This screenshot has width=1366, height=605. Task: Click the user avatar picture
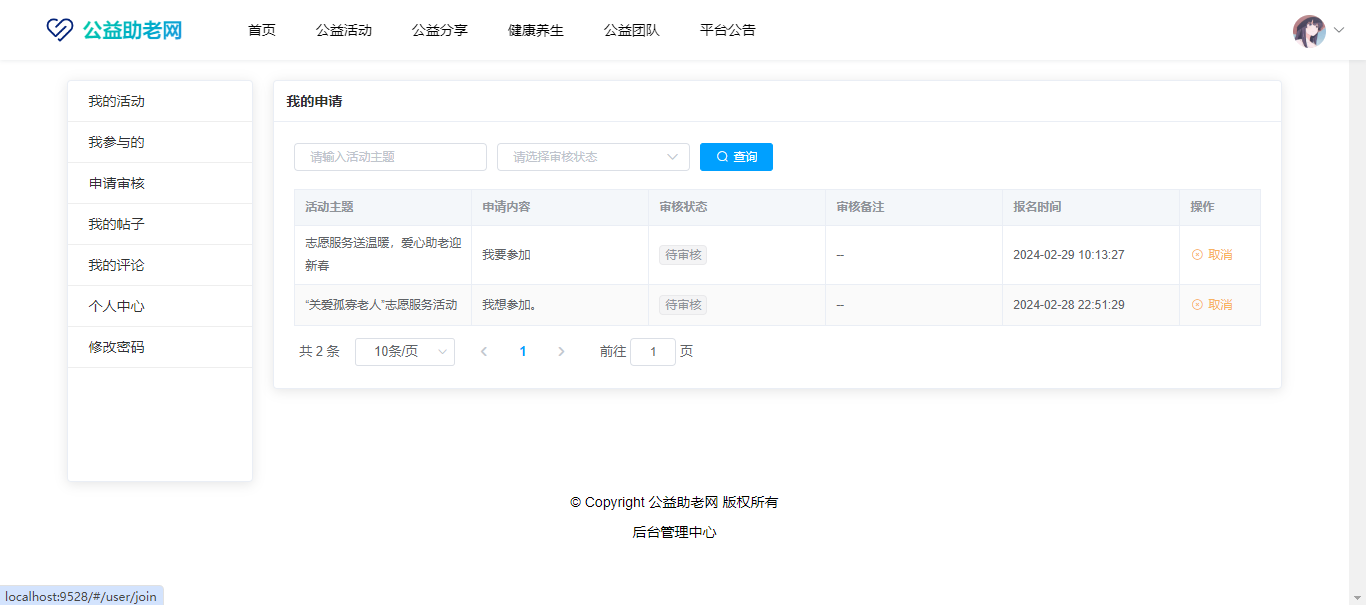tap(1309, 31)
